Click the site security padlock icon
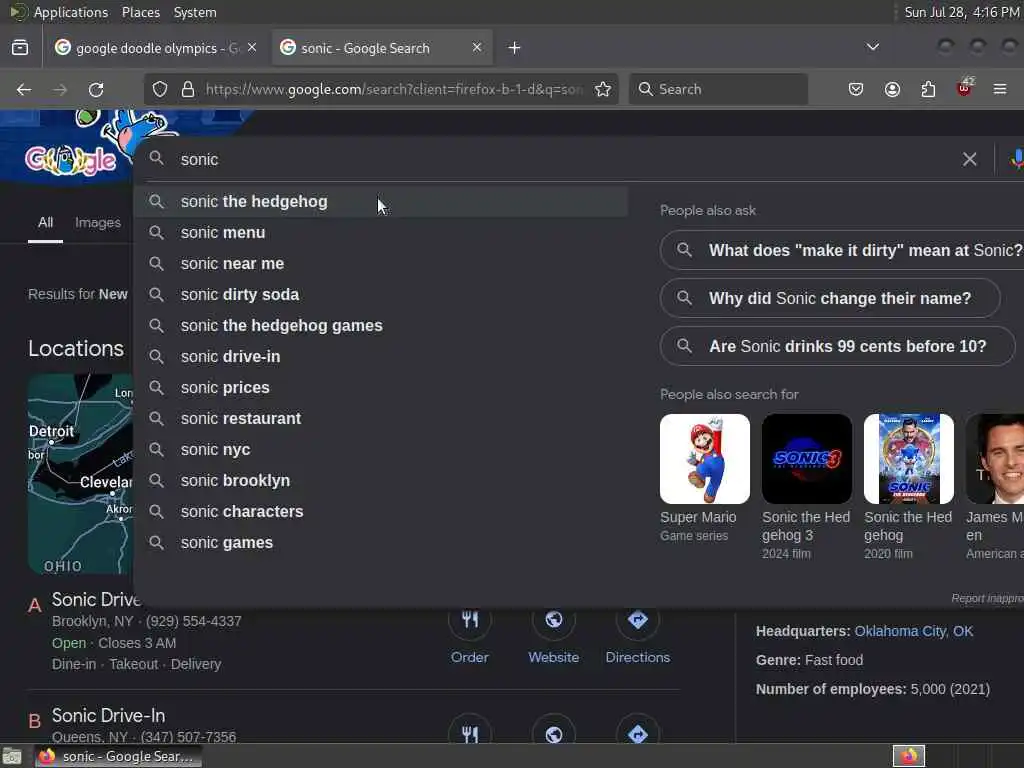1024x768 pixels. pyautogui.click(x=188, y=89)
